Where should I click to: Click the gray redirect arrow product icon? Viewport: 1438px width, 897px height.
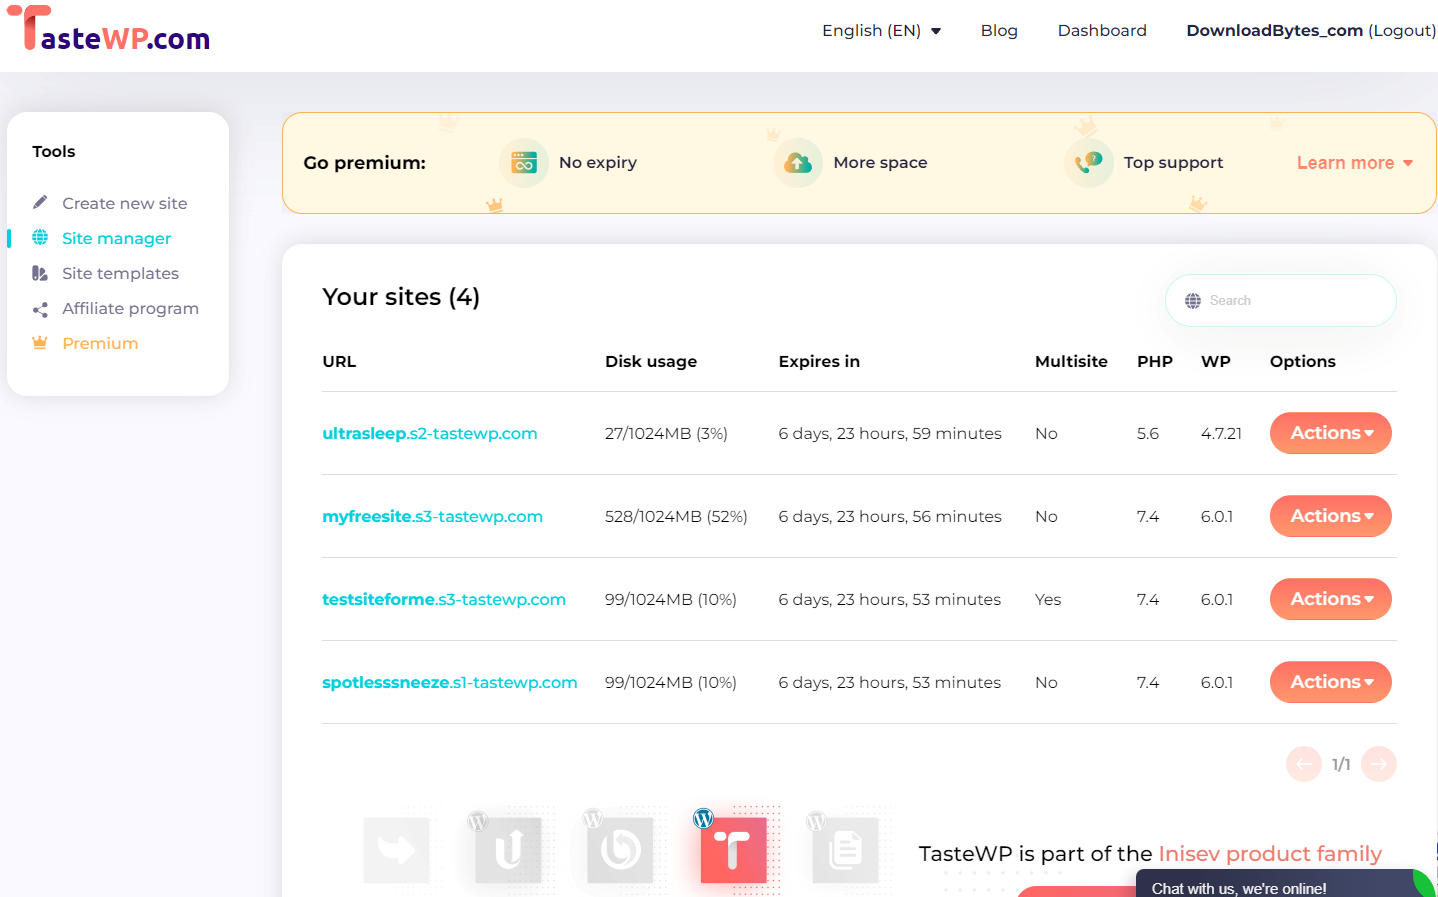coord(397,850)
